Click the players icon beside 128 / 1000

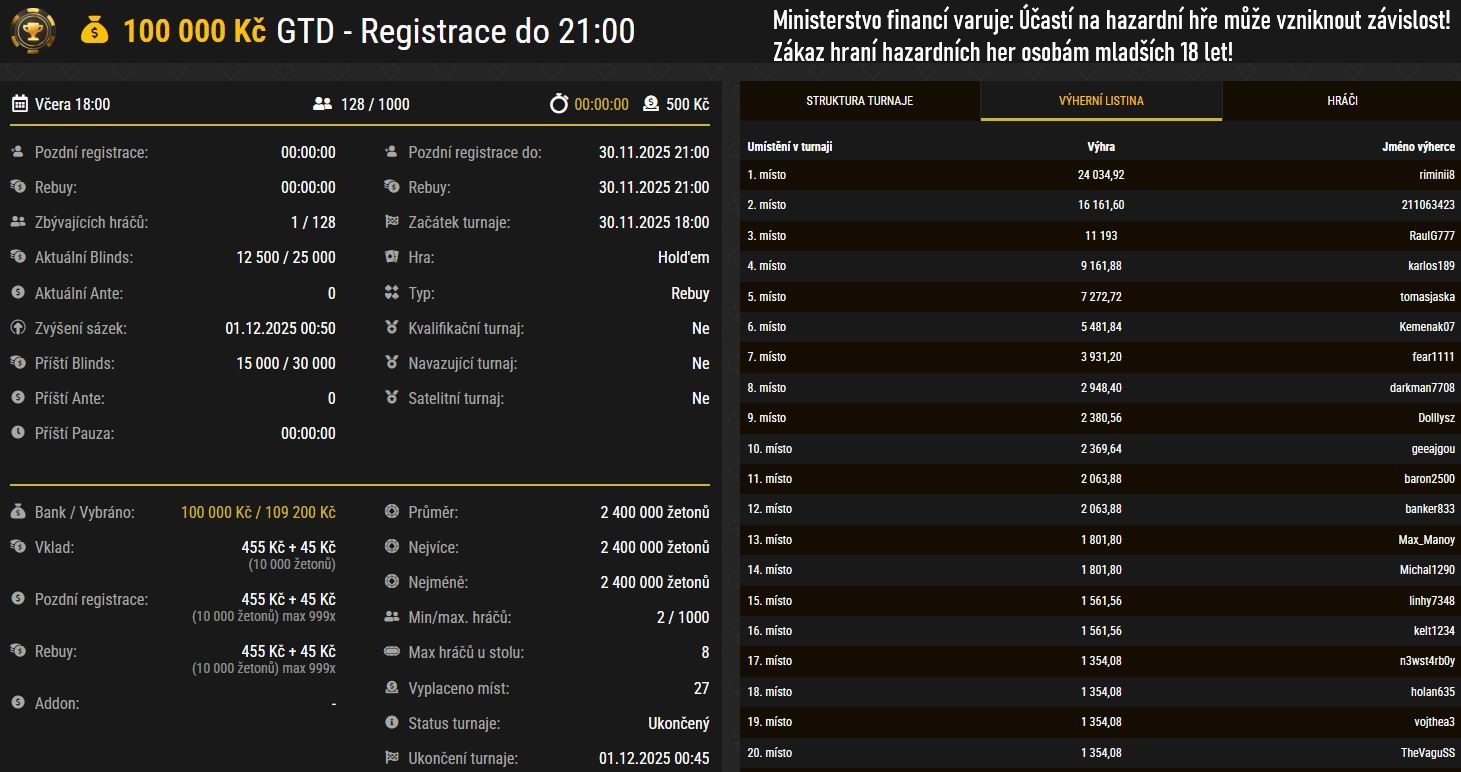pos(322,104)
